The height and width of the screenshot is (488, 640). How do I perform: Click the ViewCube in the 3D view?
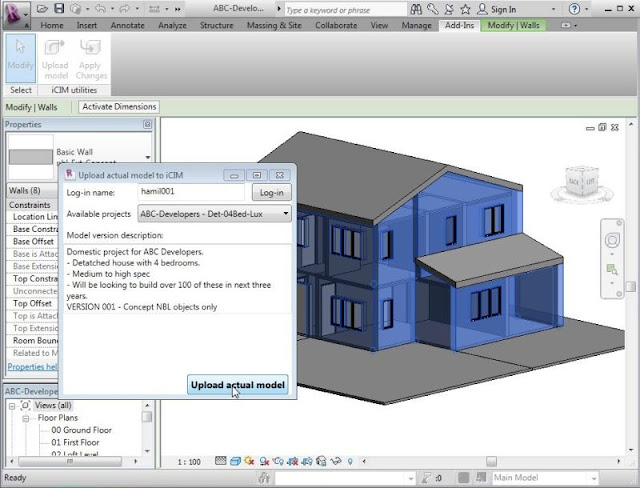(582, 182)
